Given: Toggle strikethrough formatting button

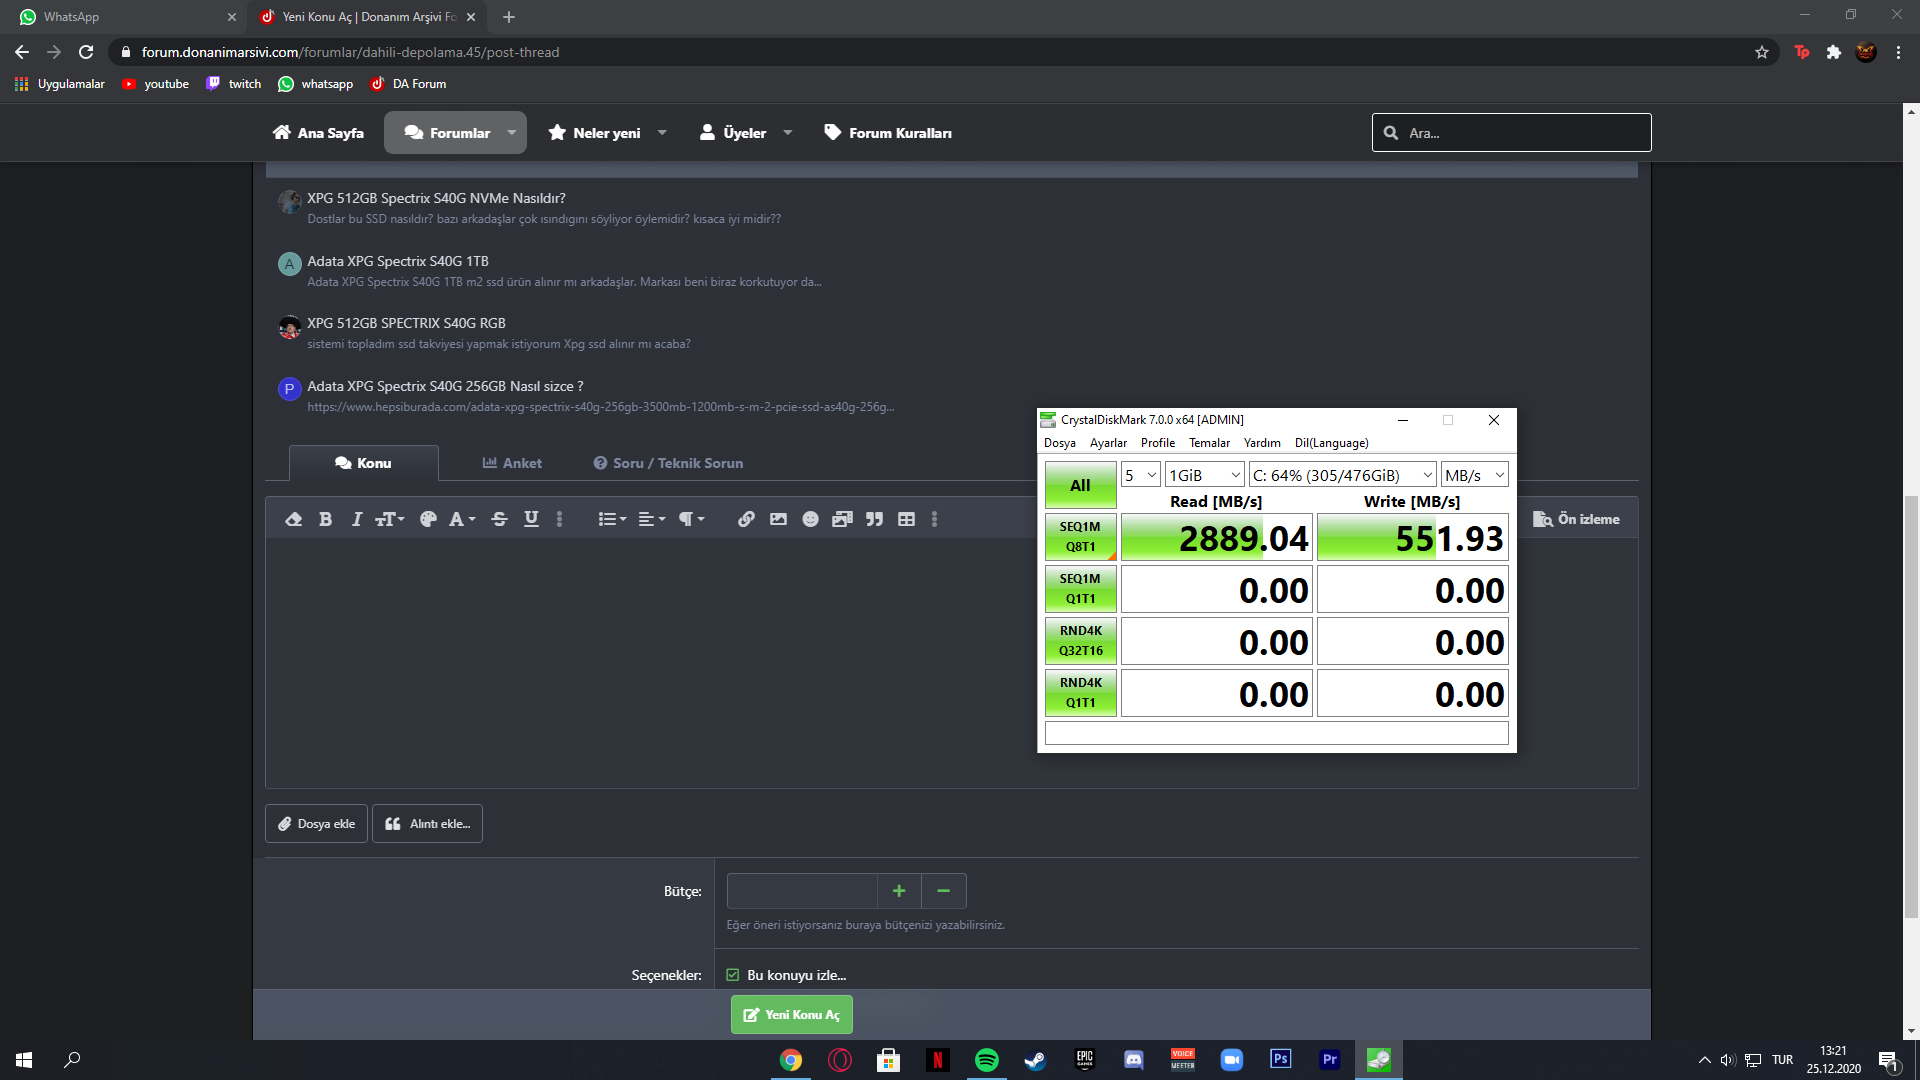Looking at the screenshot, I should click(x=500, y=519).
